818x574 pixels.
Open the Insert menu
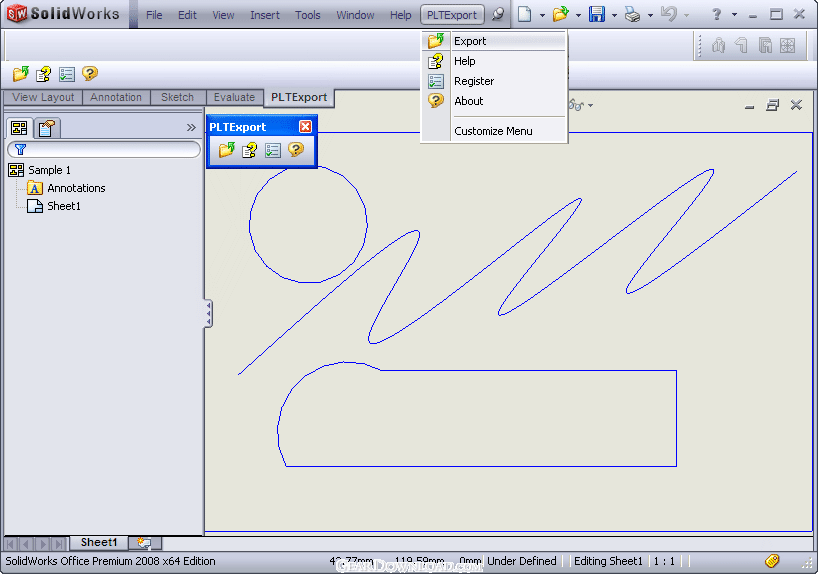[x=265, y=15]
